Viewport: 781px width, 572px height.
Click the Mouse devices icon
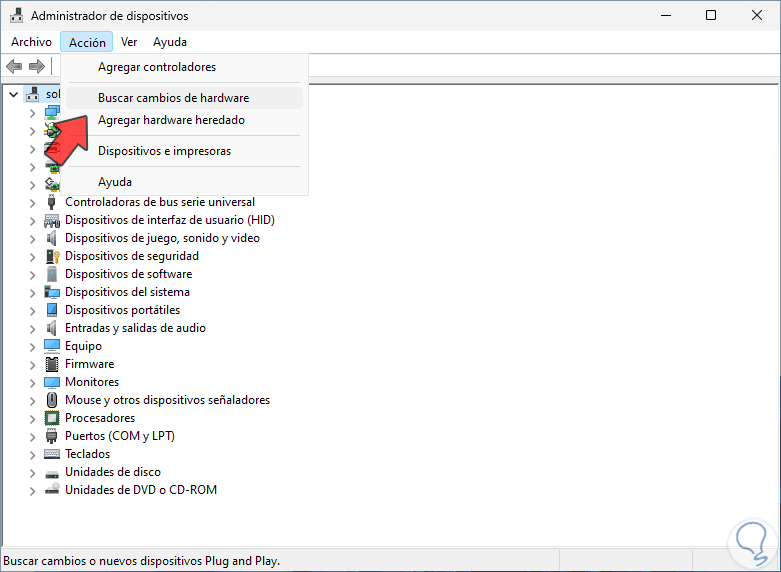[x=52, y=400]
